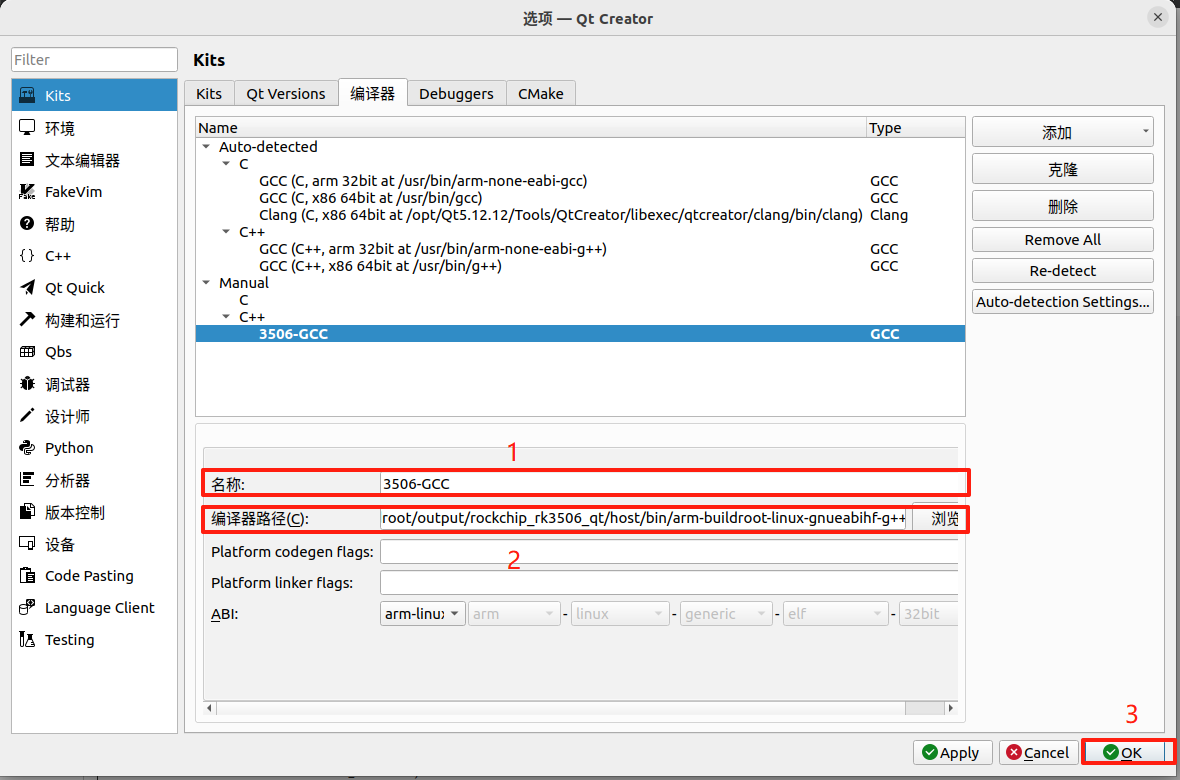
Task: Click the 名称 text field
Action: [x=670, y=484]
